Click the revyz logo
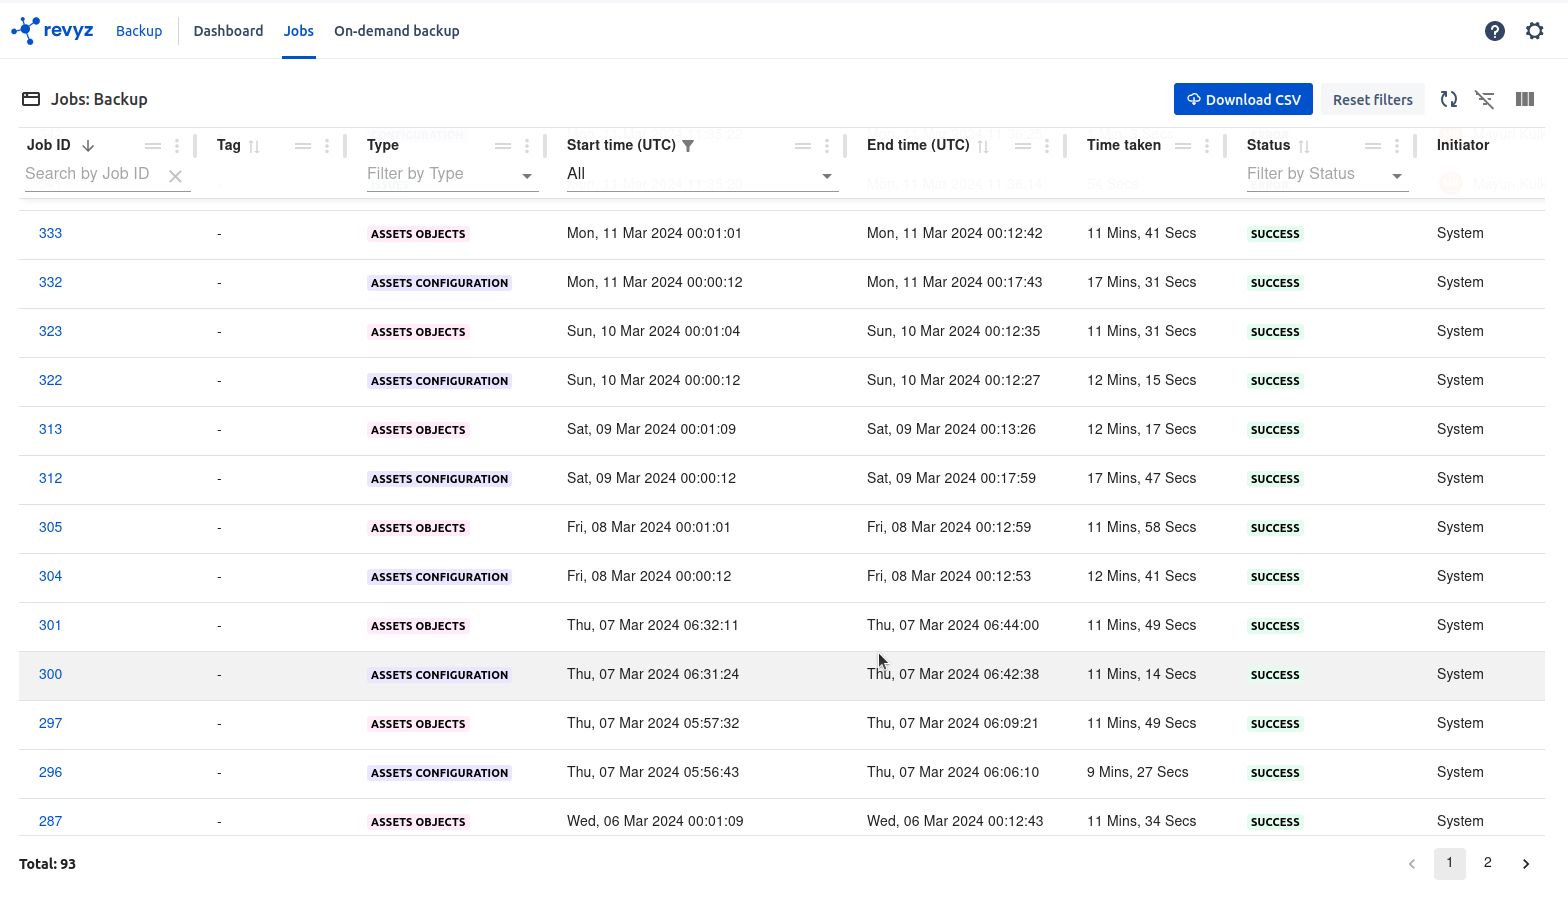The height and width of the screenshot is (905, 1568). (52, 31)
